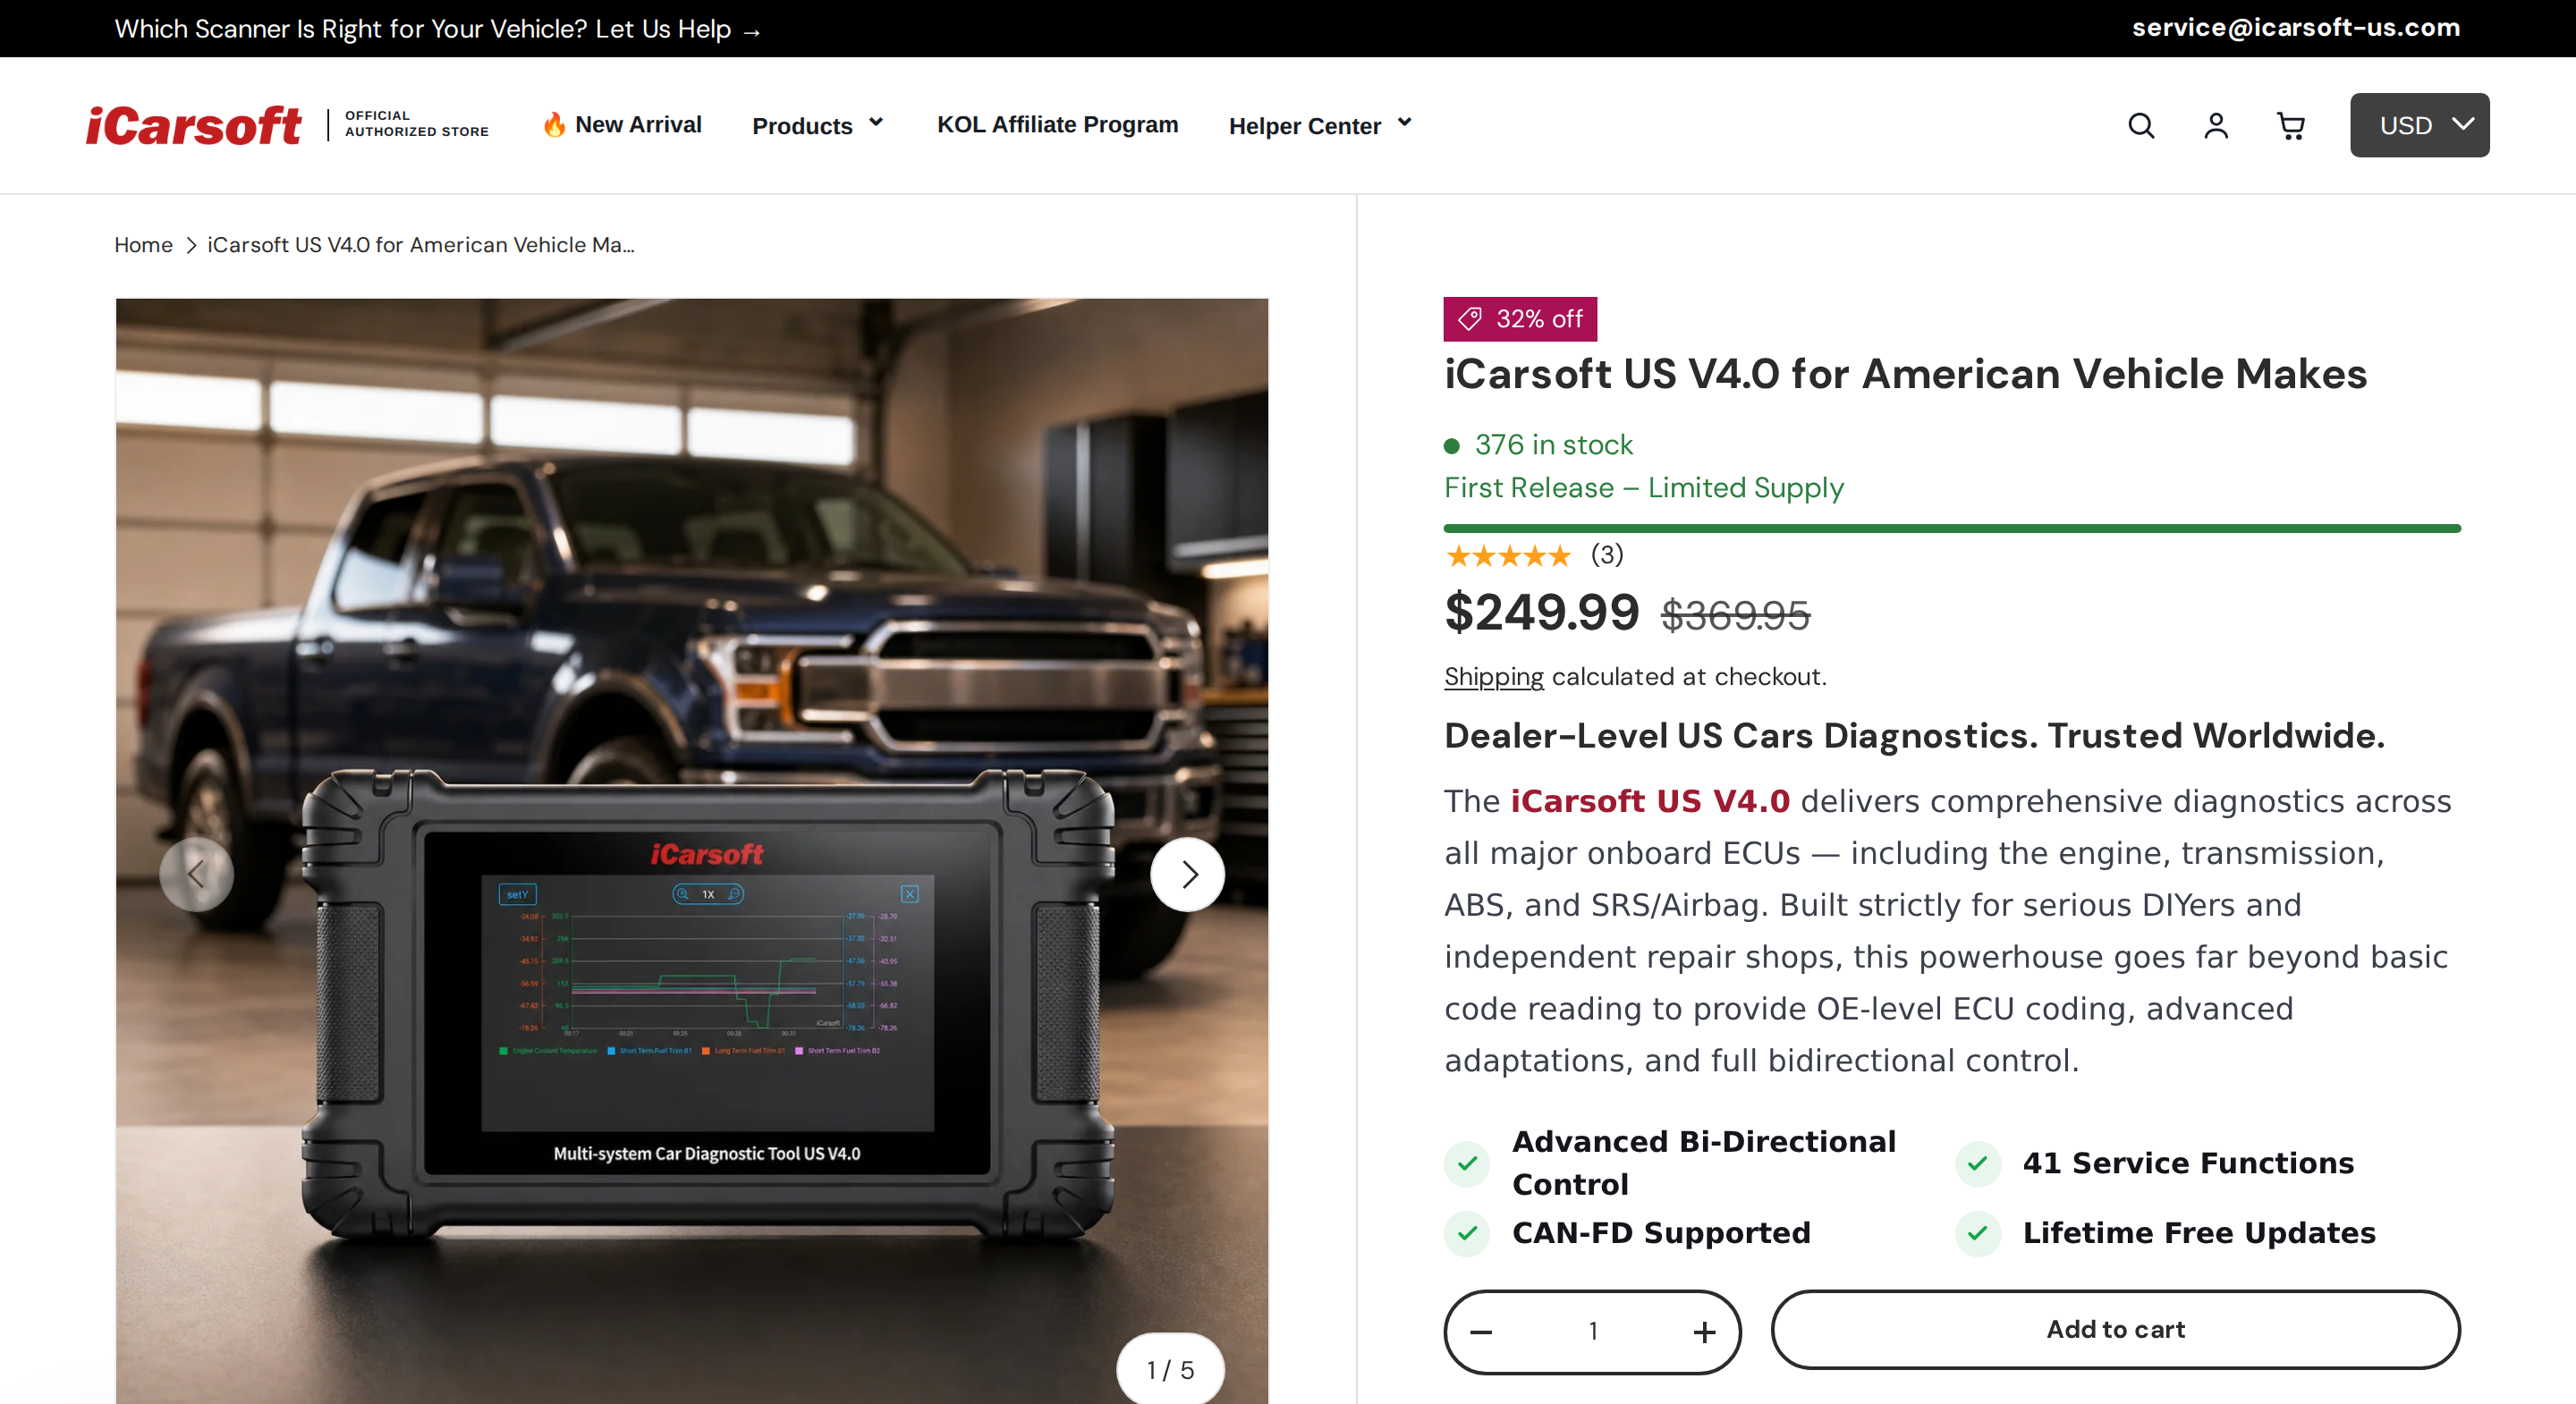The width and height of the screenshot is (2576, 1404).
Task: Open the USD currency dropdown
Action: [x=2419, y=125]
